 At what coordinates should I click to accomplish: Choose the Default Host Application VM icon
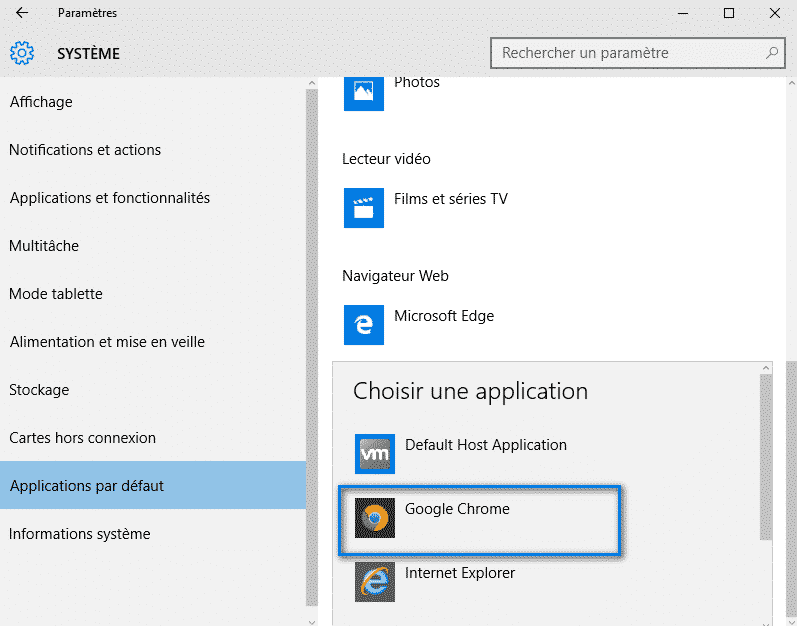pos(375,454)
